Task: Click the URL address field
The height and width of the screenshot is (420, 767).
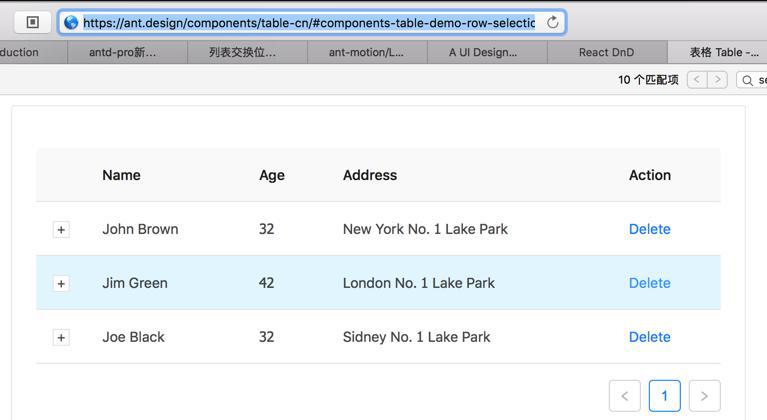Action: pyautogui.click(x=308, y=22)
